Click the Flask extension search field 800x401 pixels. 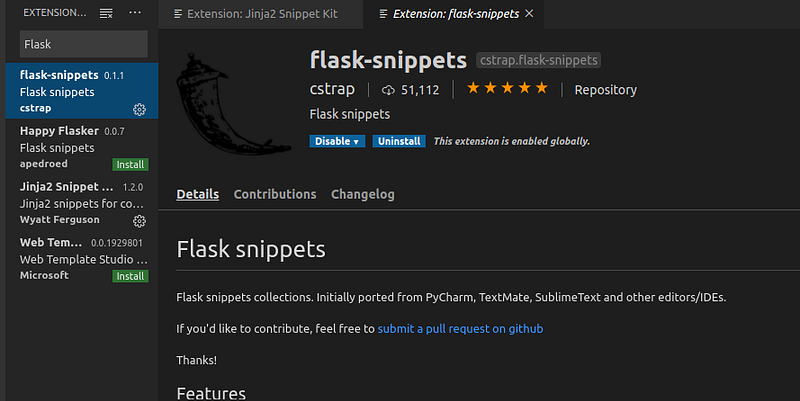click(84, 44)
